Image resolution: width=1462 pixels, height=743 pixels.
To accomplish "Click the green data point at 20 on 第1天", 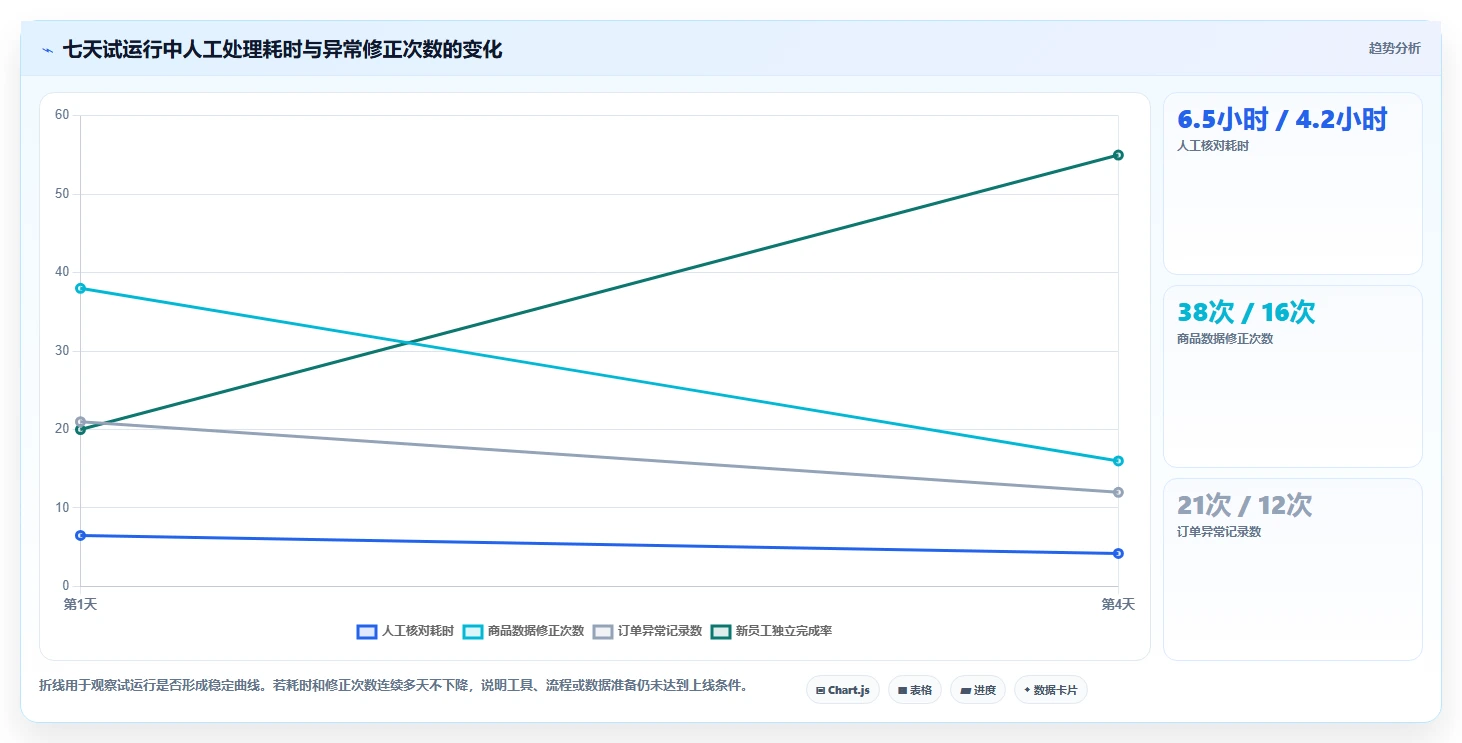I will (80, 430).
